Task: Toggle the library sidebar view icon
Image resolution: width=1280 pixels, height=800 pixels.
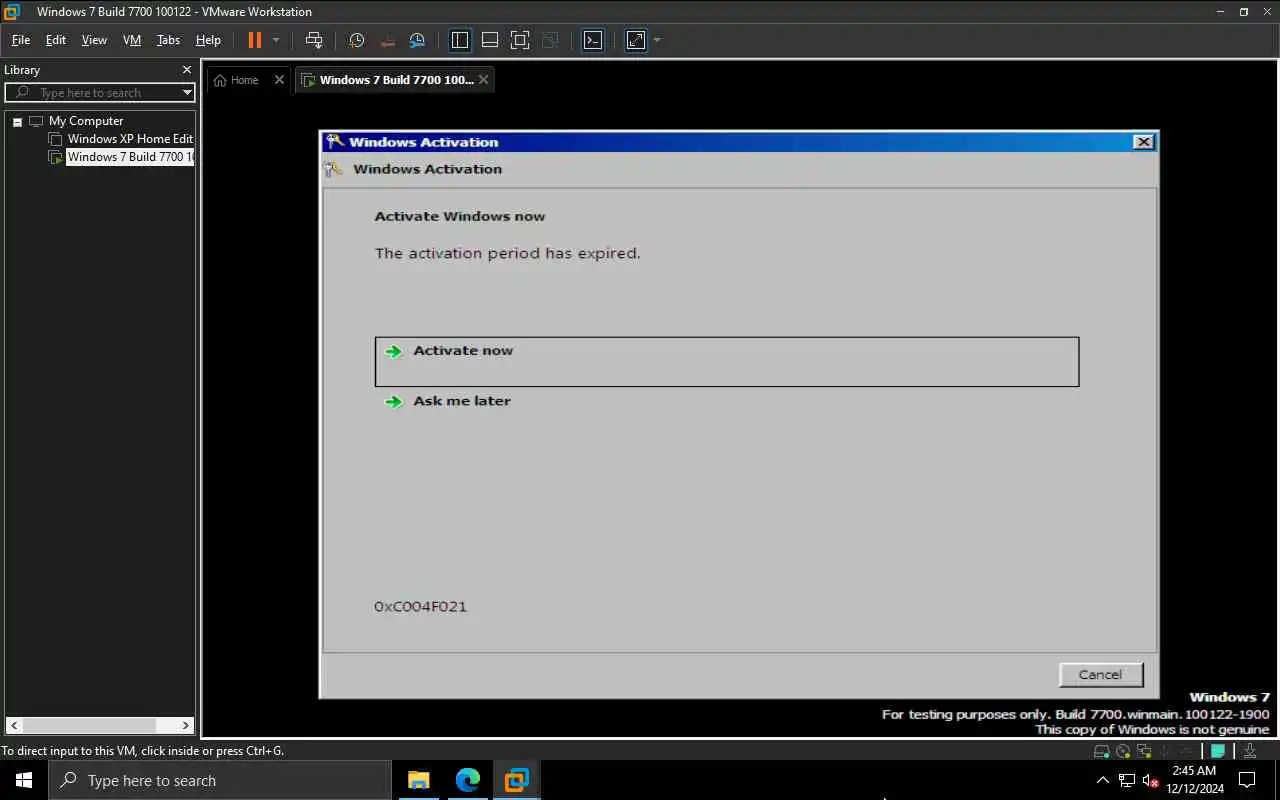Action: pyautogui.click(x=460, y=40)
